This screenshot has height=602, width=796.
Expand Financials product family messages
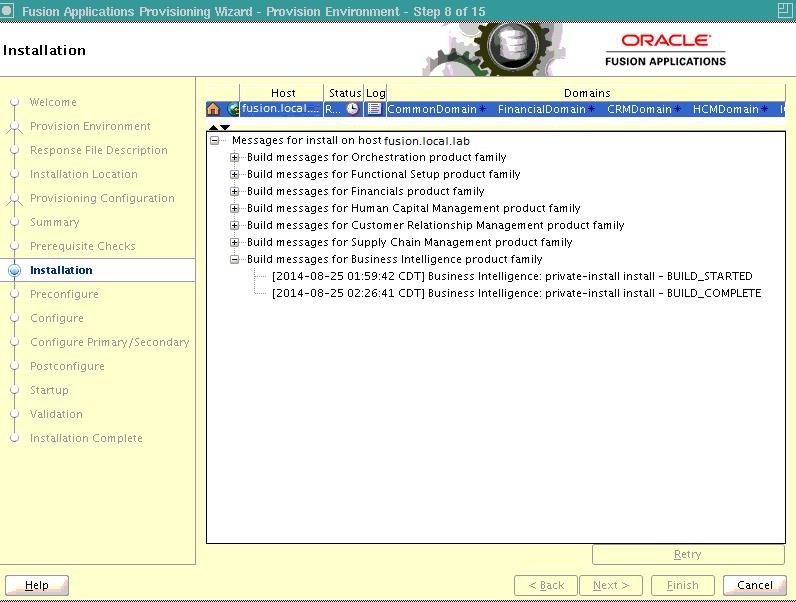pyautogui.click(x=234, y=191)
